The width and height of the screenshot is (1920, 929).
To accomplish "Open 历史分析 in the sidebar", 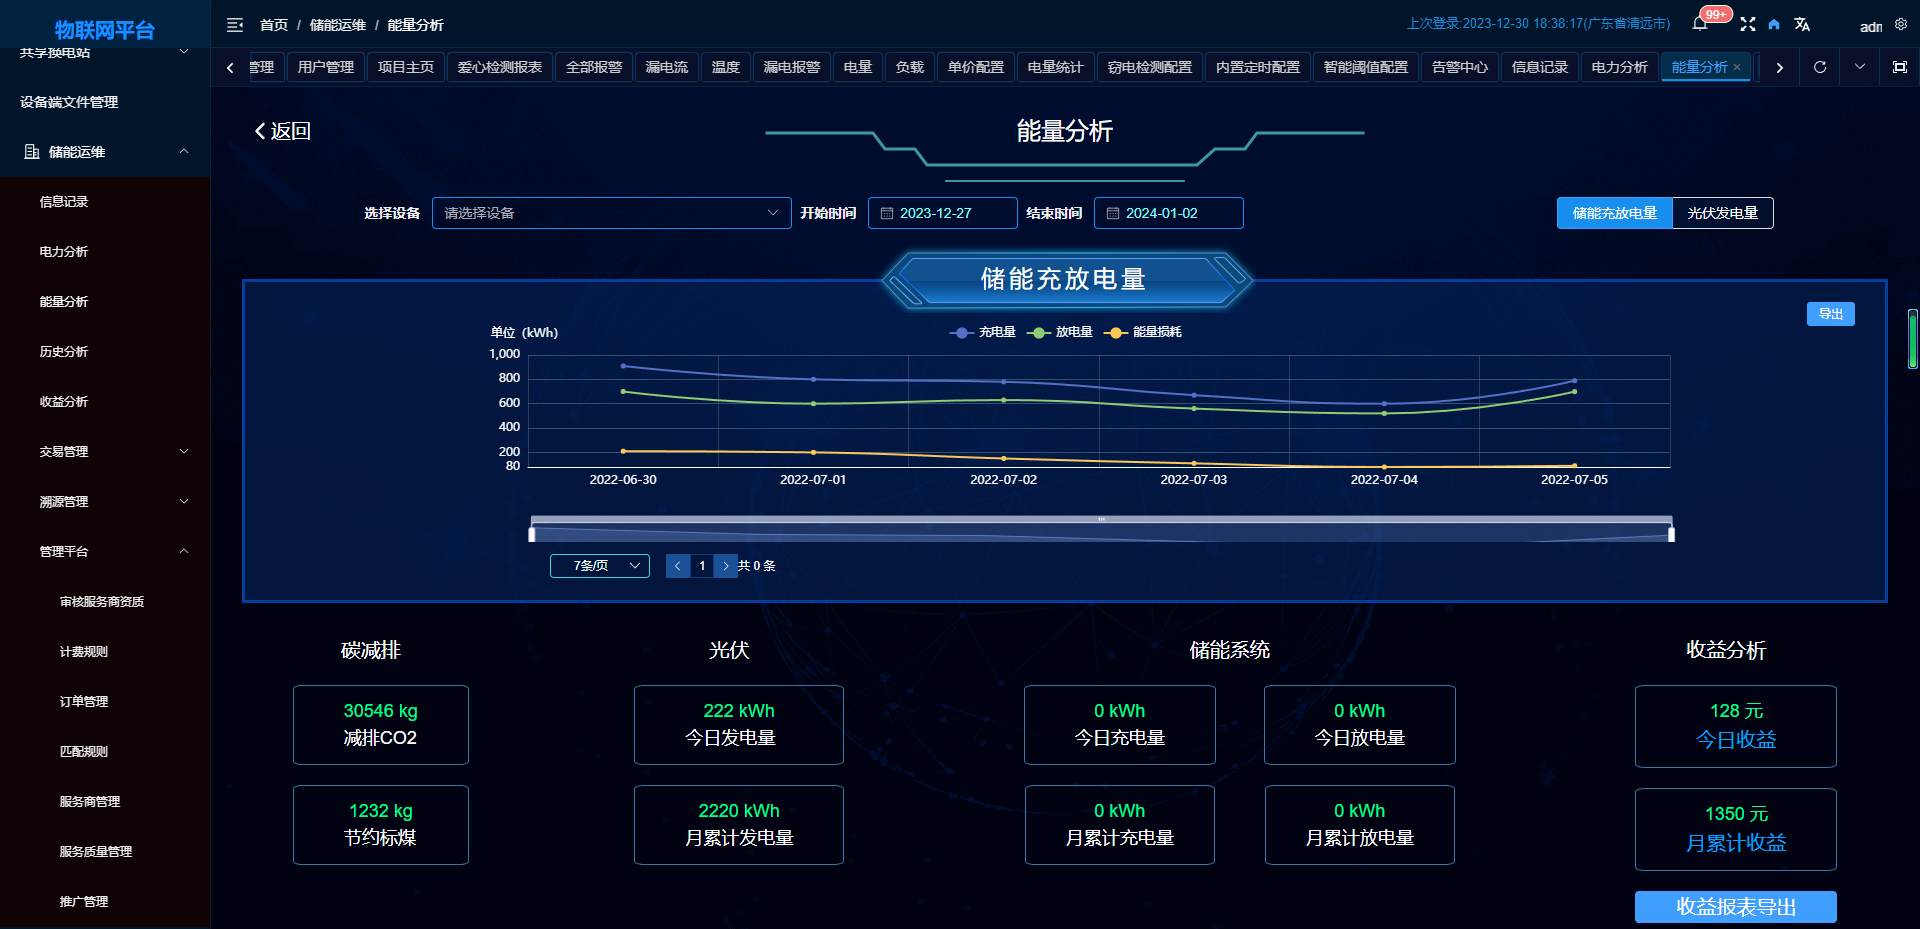I will [105, 352].
